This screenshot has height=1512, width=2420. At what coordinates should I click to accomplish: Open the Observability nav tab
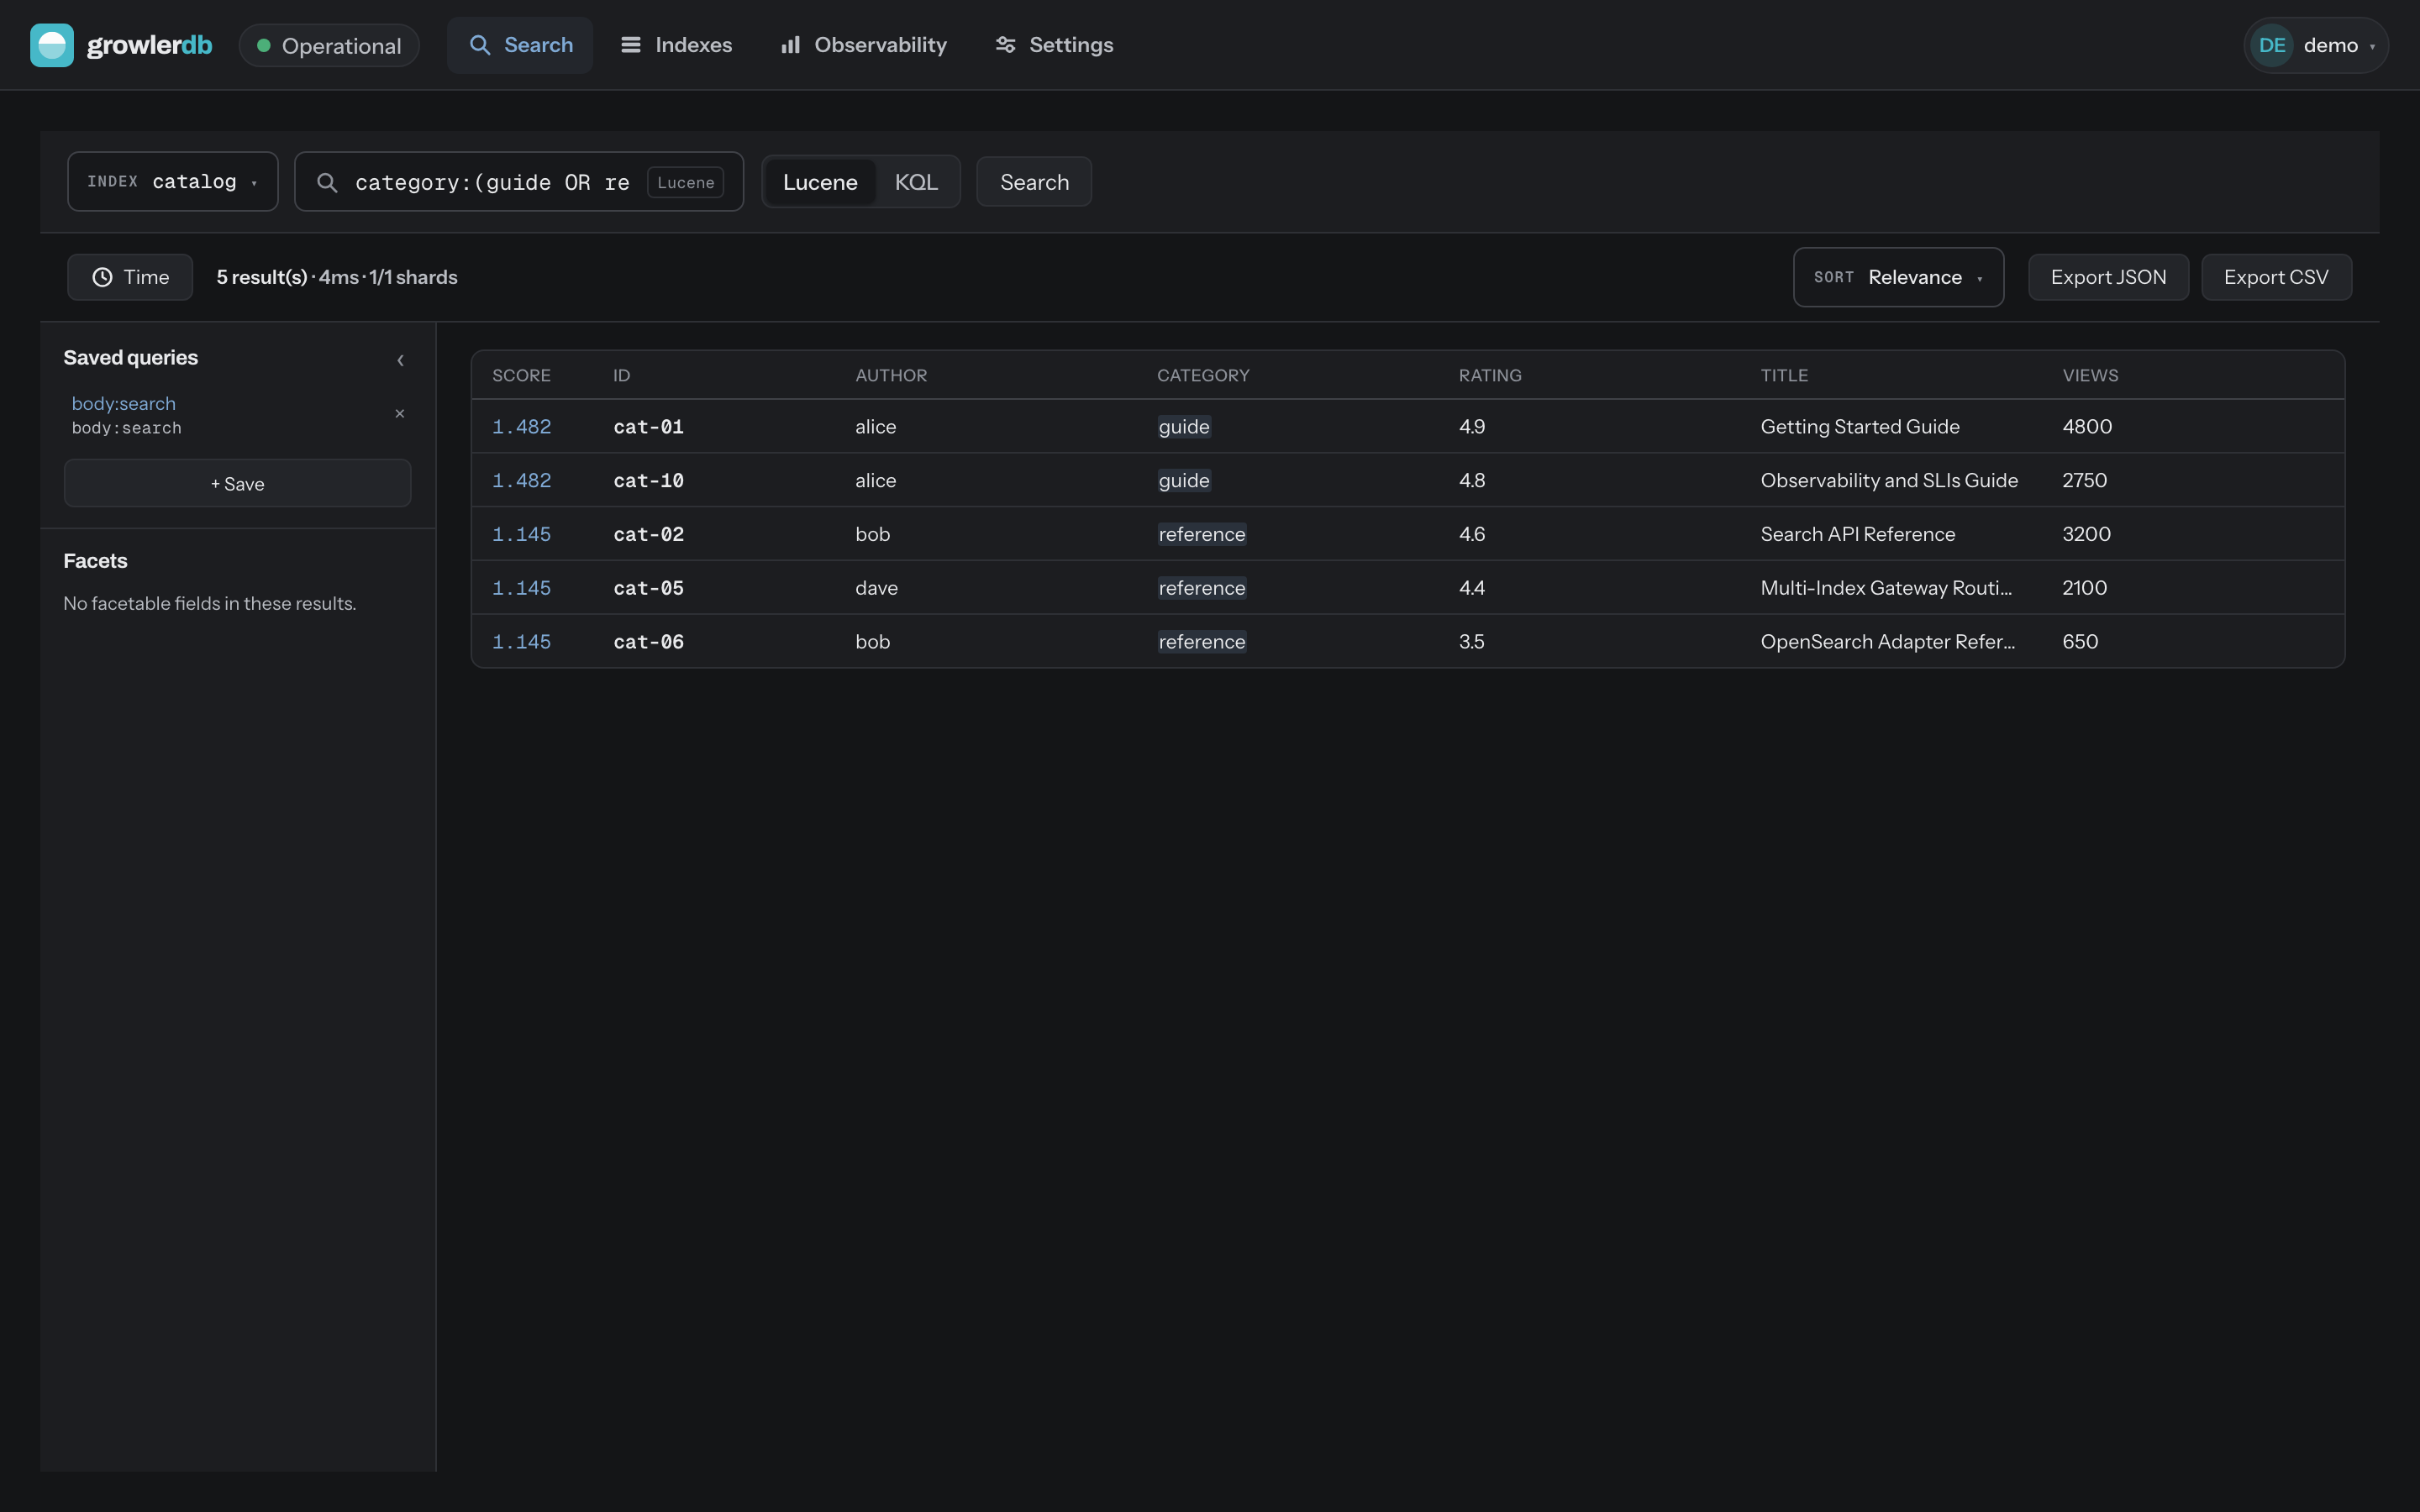pos(863,45)
